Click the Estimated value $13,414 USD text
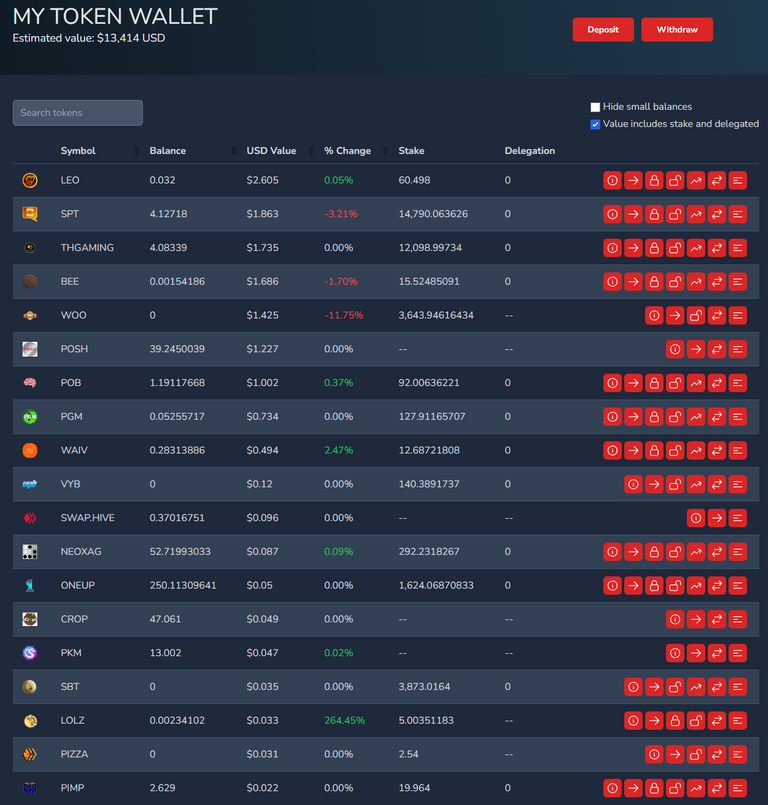Screen dimensions: 768x805 click(89, 38)
